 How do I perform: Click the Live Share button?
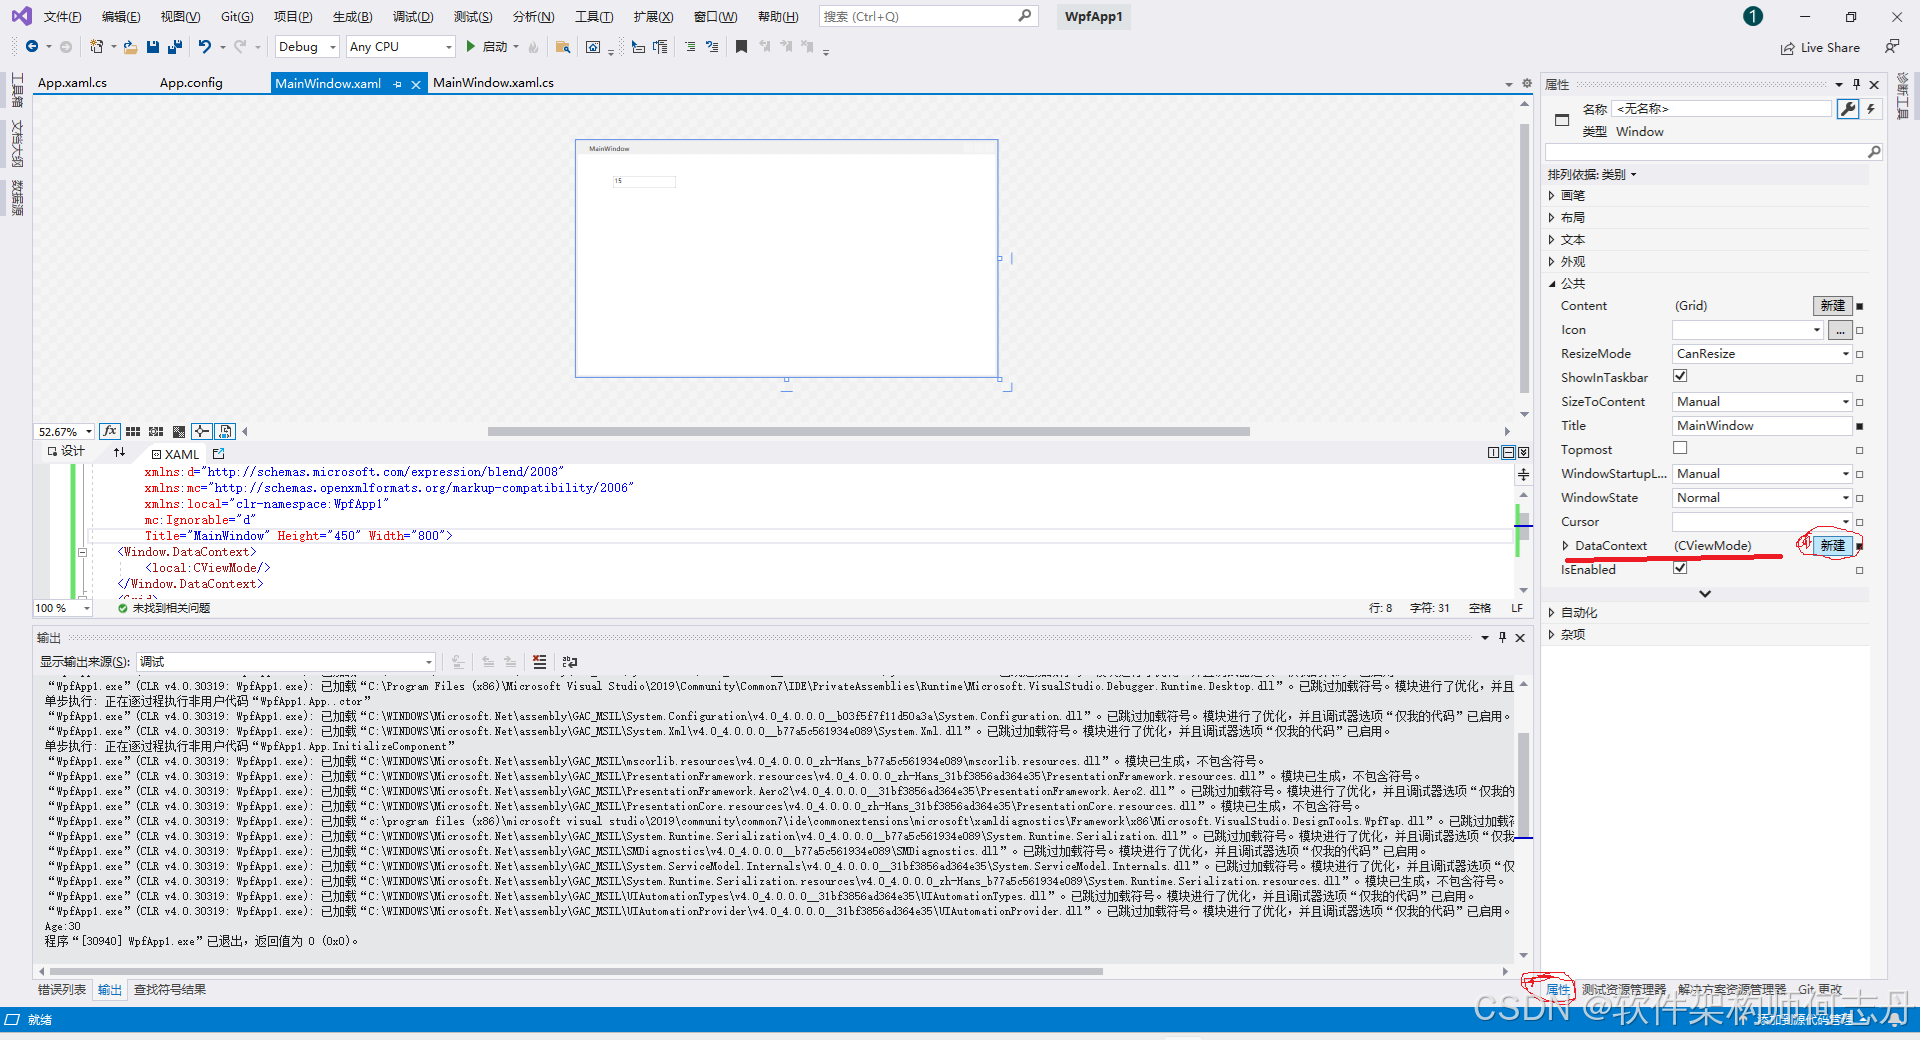1820,48
